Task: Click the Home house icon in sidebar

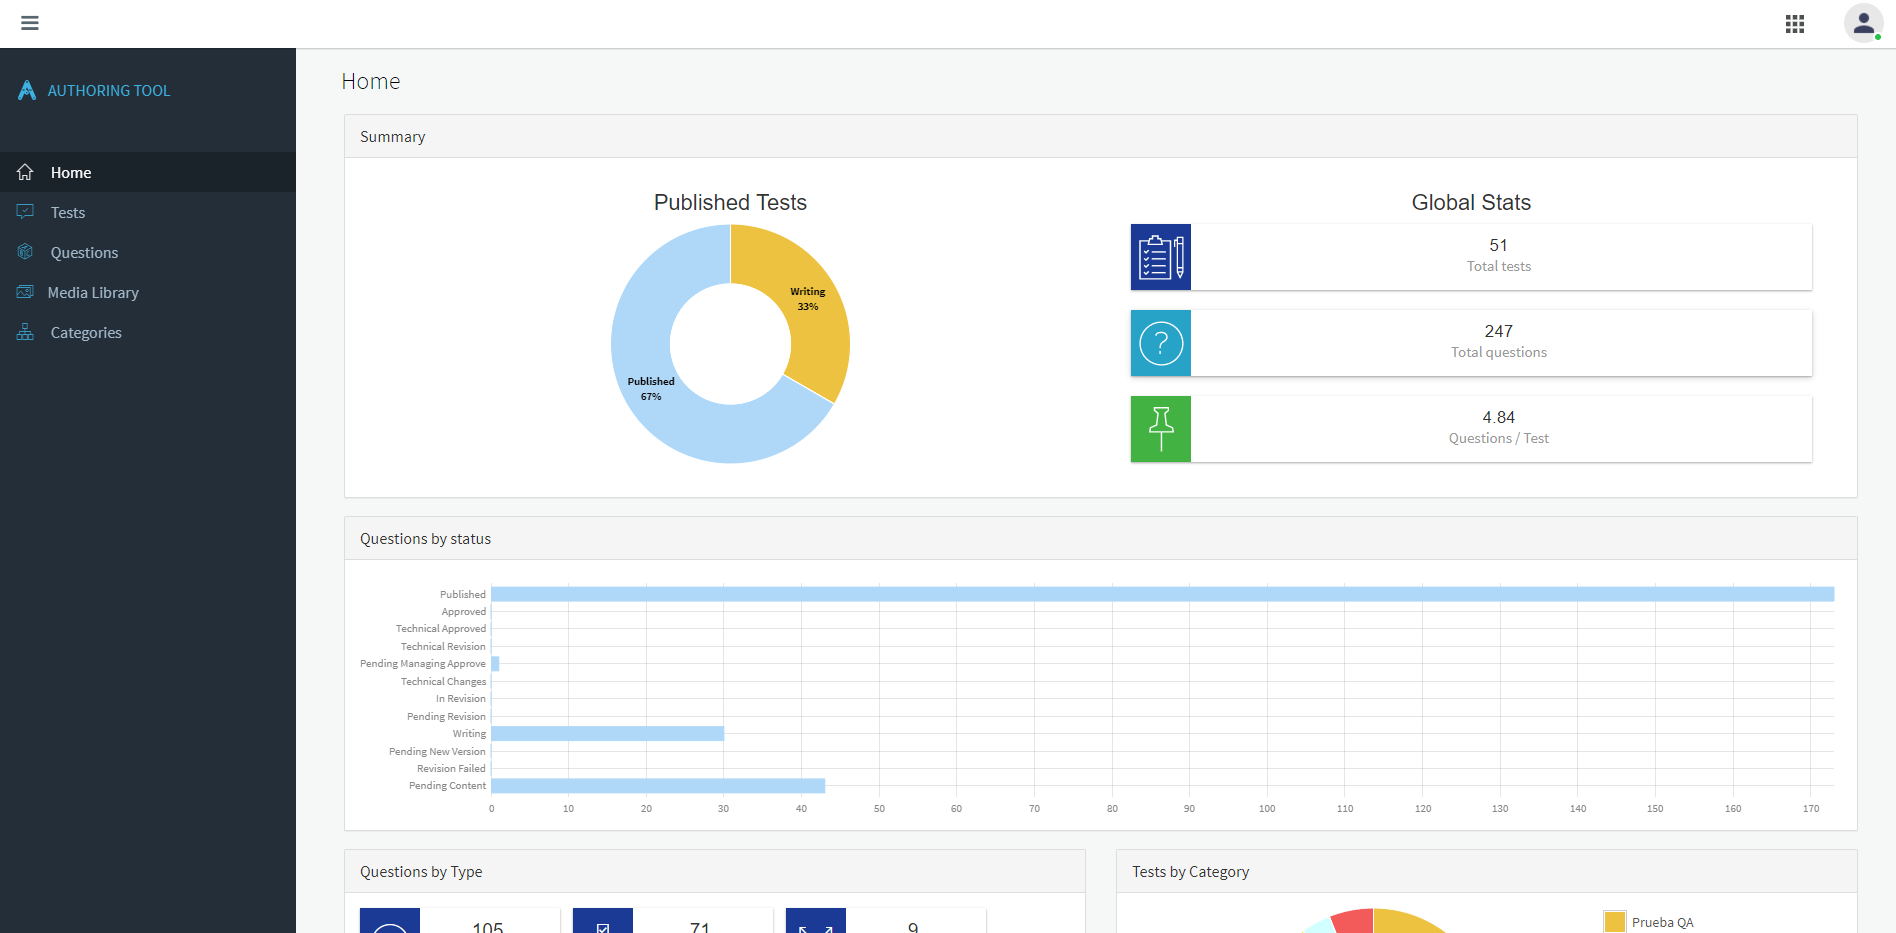Action: (x=25, y=172)
